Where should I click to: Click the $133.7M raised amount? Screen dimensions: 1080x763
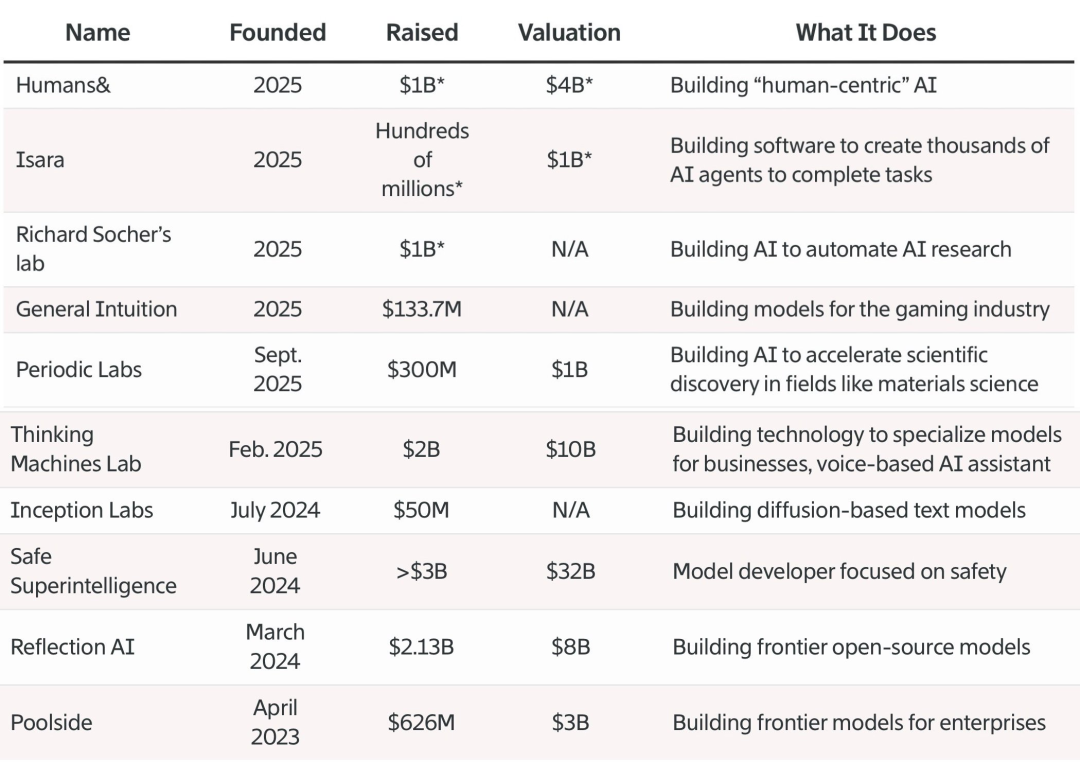[x=422, y=310]
